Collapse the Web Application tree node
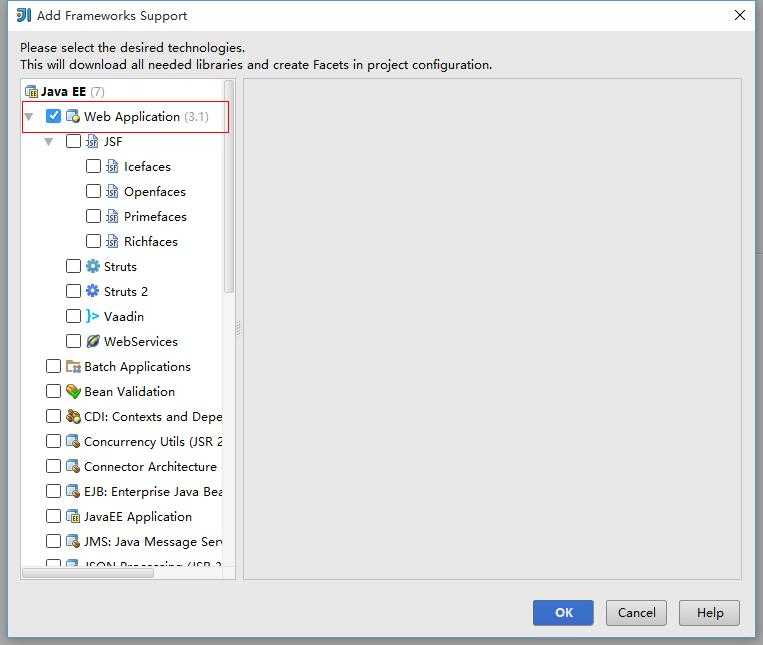The image size is (763, 645). pos(29,117)
